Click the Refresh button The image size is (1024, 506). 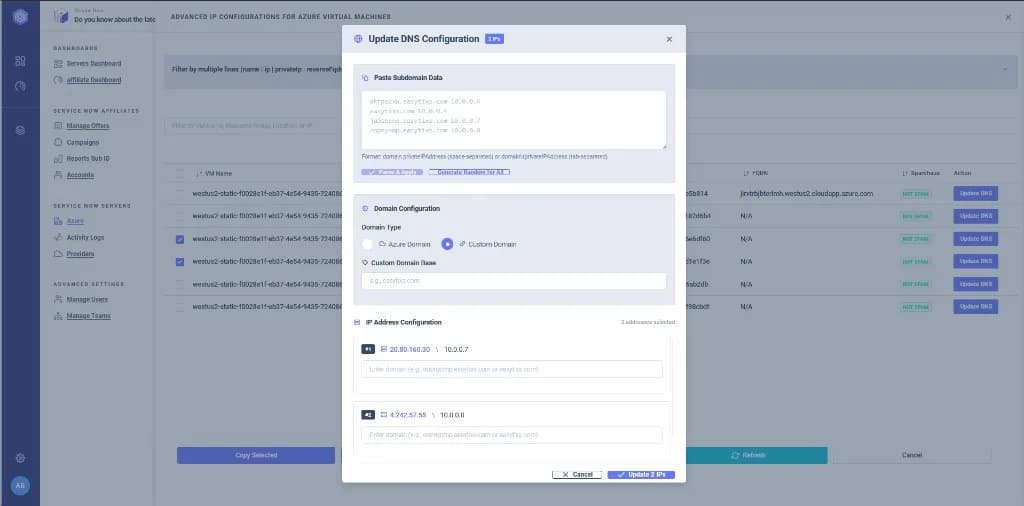750,455
